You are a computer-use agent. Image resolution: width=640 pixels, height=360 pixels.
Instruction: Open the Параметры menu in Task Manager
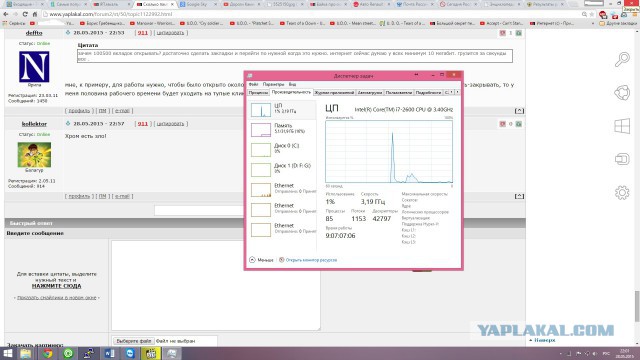coord(273,84)
